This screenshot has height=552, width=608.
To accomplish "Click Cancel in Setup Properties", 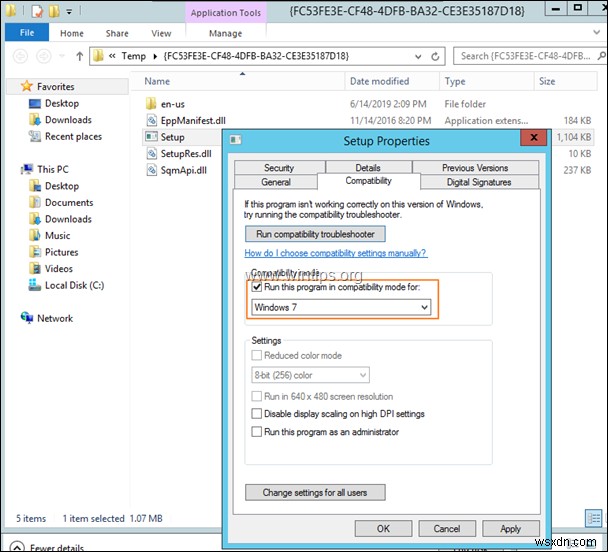I will (x=447, y=528).
